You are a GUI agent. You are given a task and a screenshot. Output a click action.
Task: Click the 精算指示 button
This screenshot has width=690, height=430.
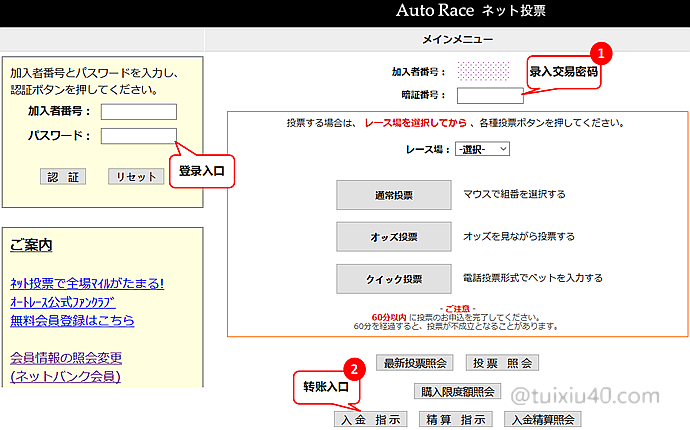(455, 419)
